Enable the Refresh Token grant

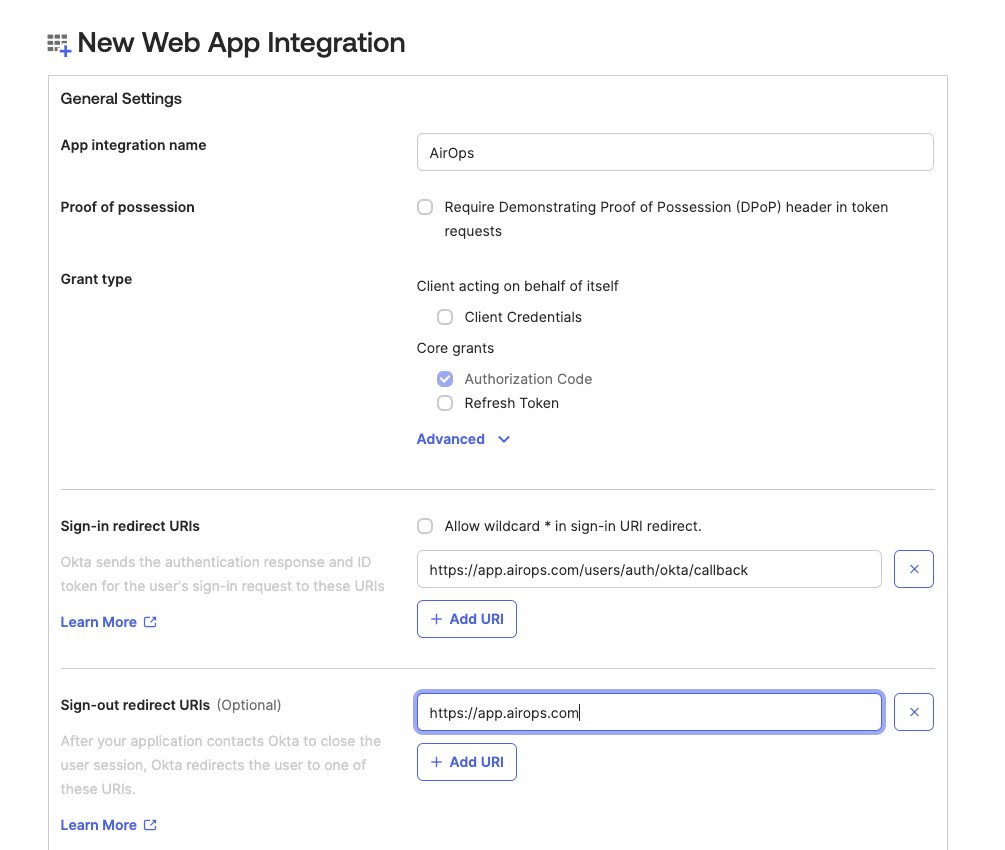tap(445, 403)
